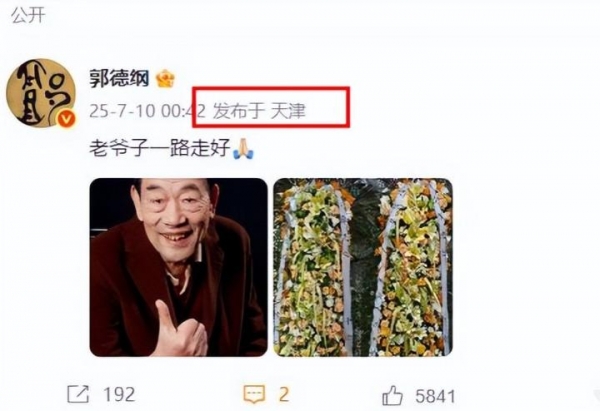
Task: Click the like count 5841
Action: (x=435, y=396)
